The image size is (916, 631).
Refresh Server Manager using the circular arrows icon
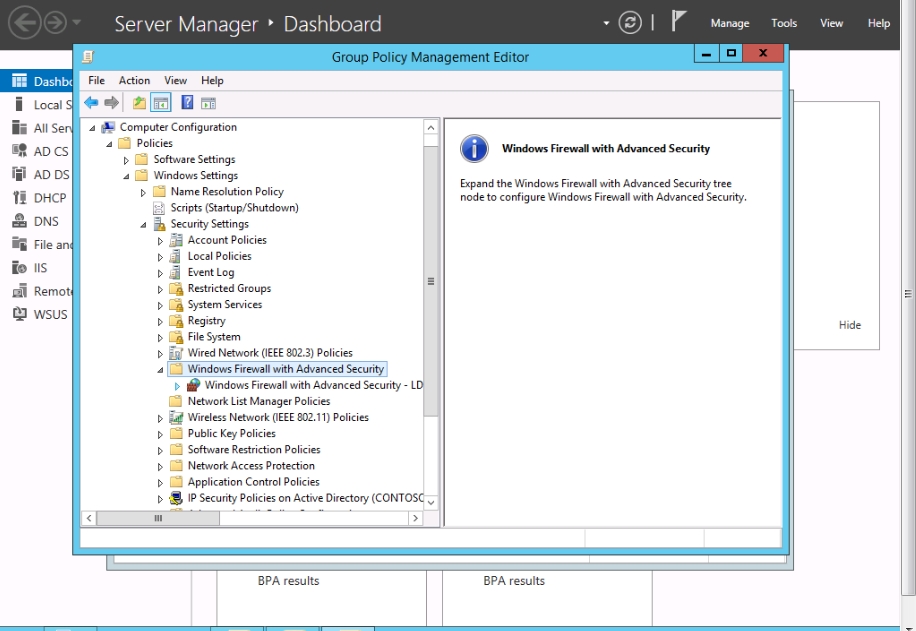pos(630,23)
